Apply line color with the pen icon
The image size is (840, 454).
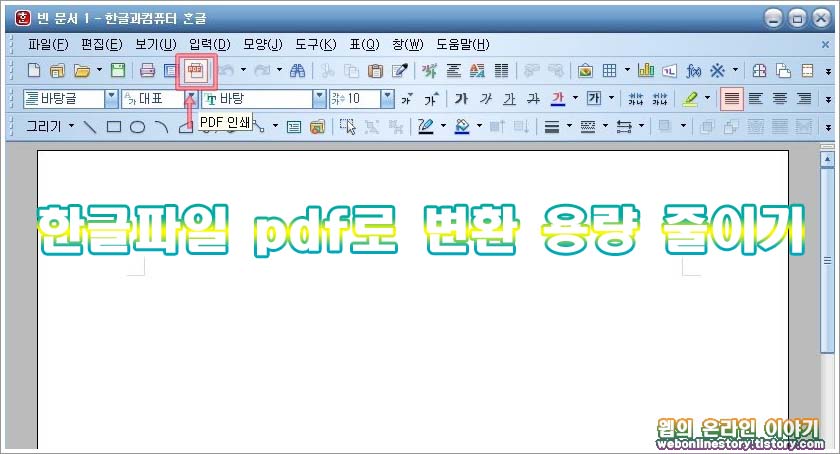point(426,127)
